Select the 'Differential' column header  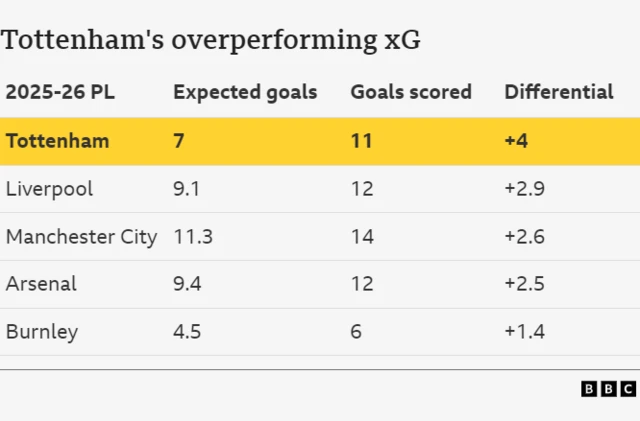(558, 92)
